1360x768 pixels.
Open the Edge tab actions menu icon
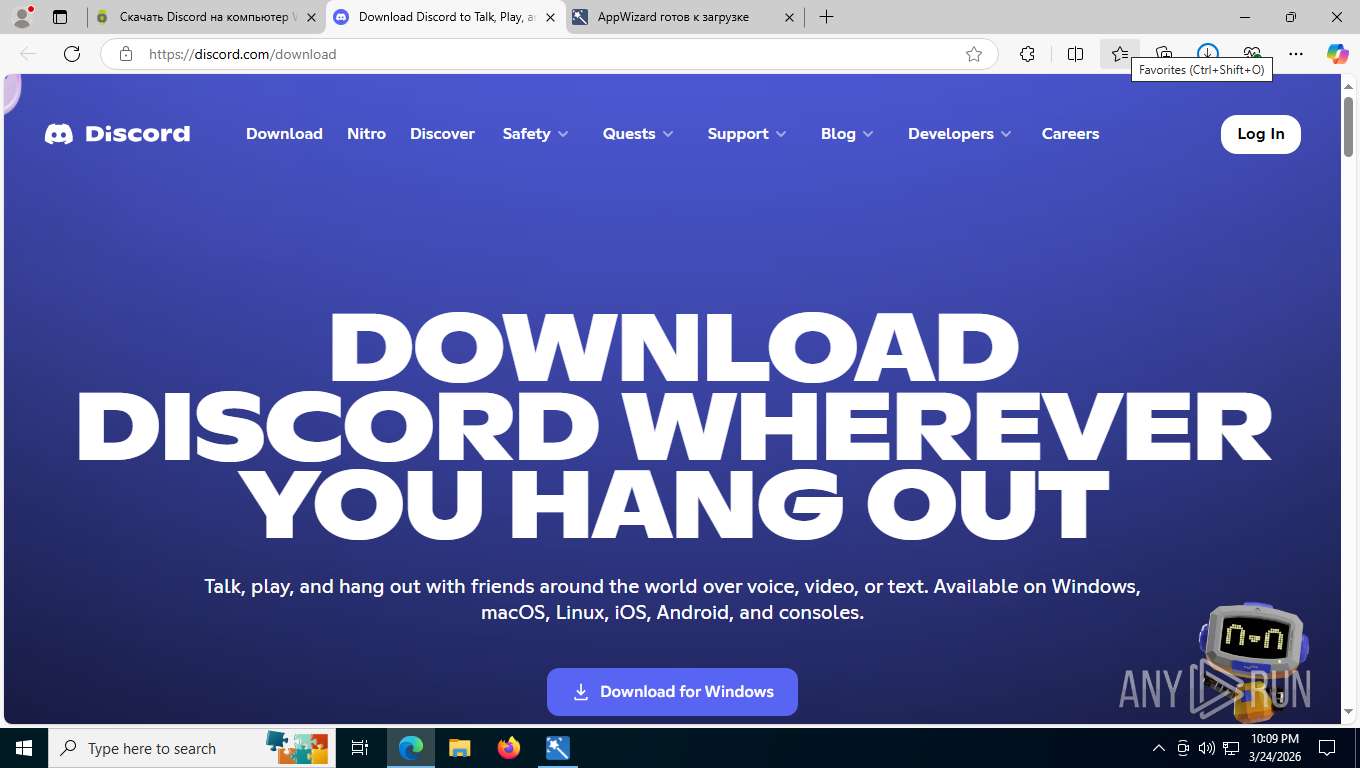60,17
